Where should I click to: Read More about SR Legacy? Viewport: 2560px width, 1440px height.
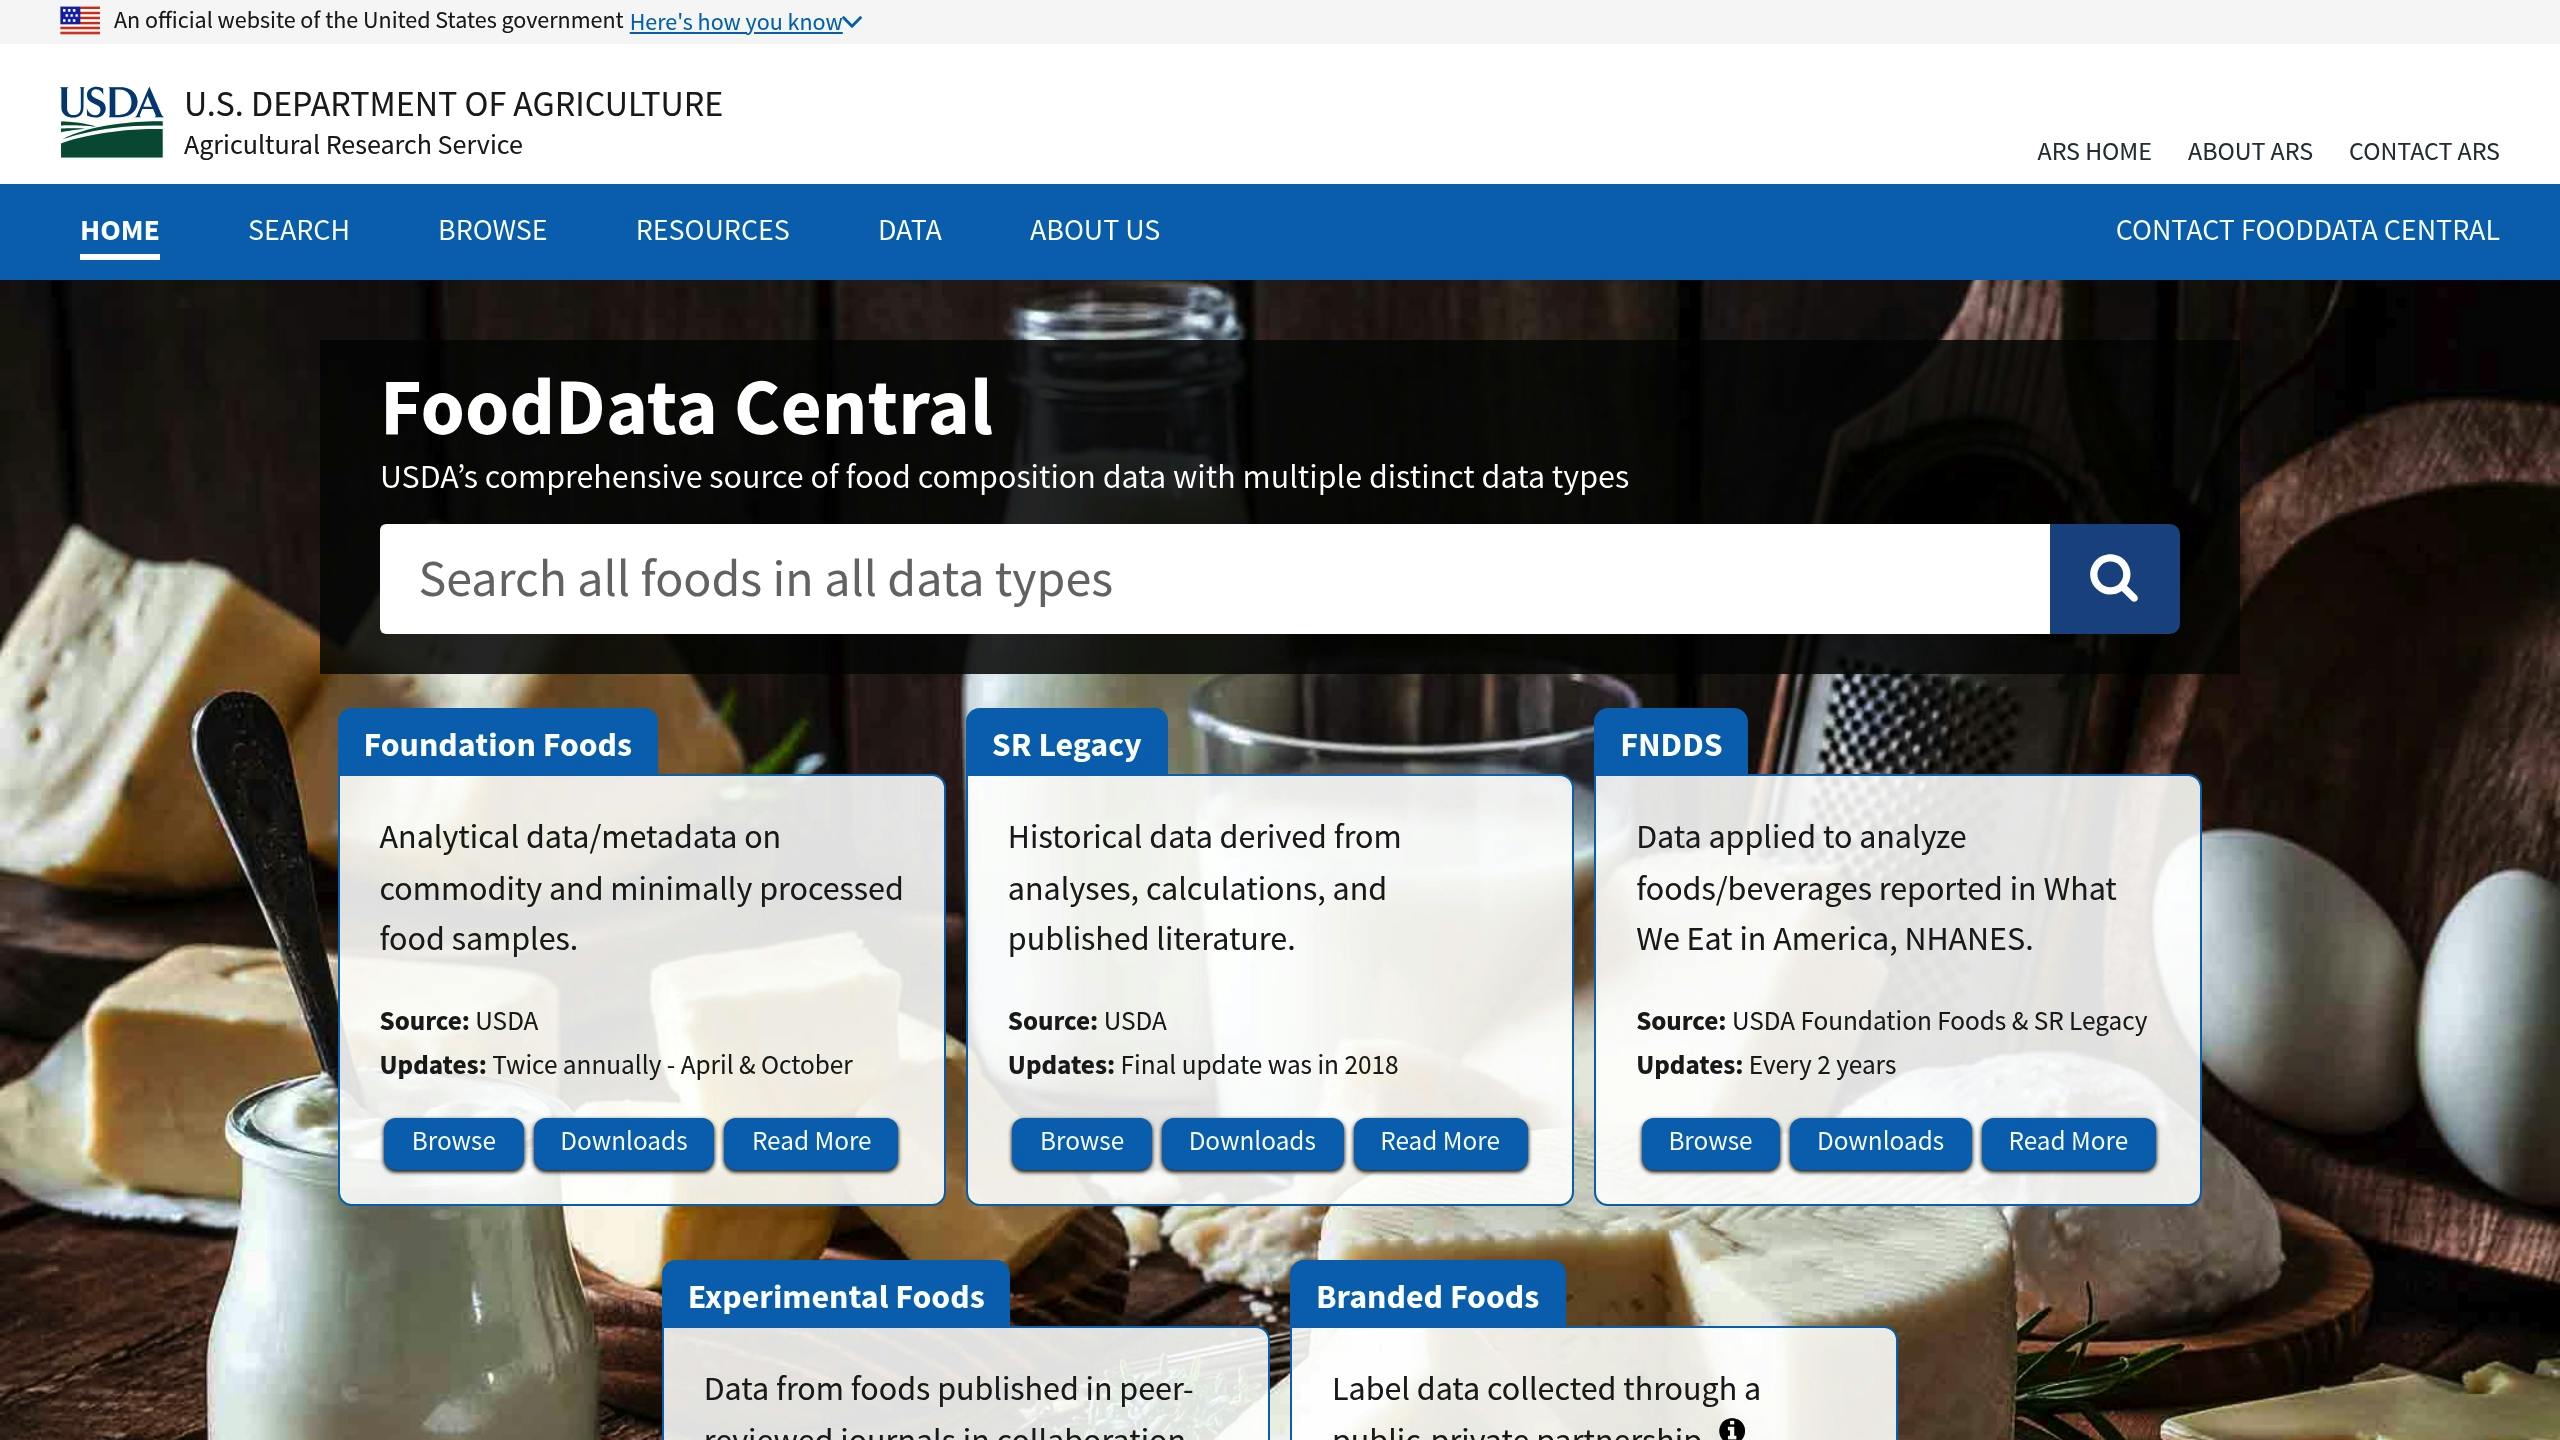click(1440, 1142)
